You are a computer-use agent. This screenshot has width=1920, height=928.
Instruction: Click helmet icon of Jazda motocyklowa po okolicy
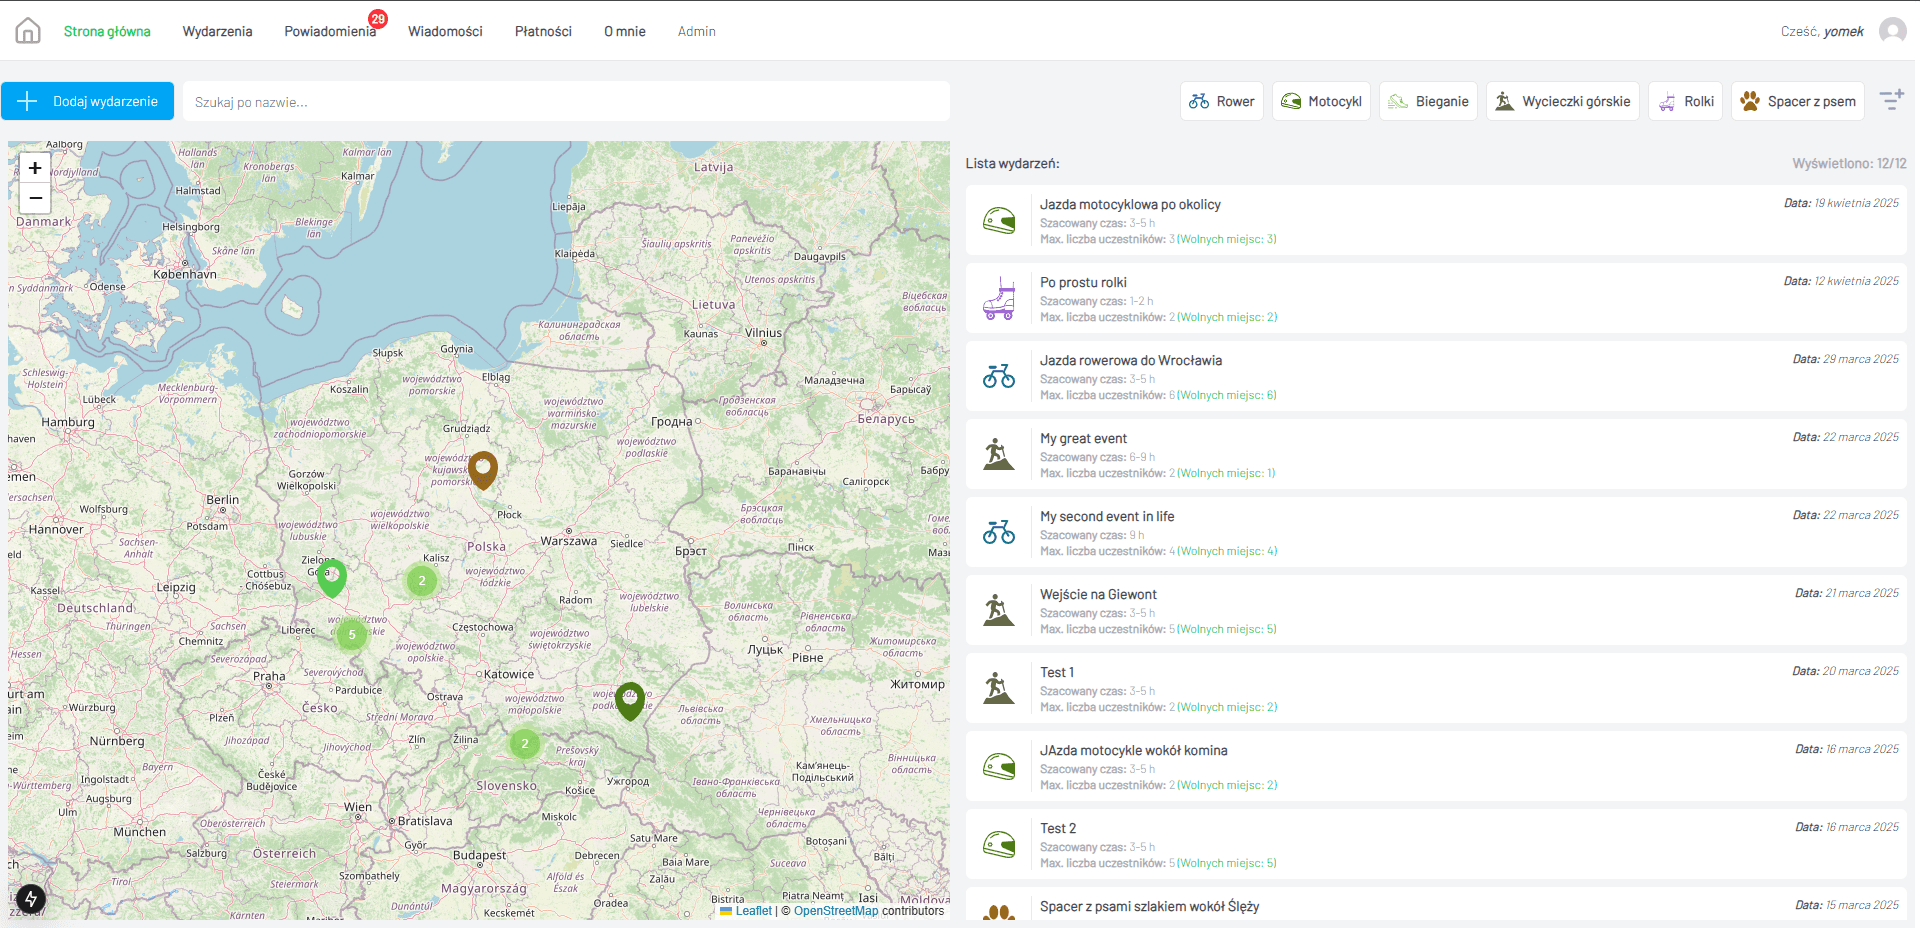click(998, 220)
